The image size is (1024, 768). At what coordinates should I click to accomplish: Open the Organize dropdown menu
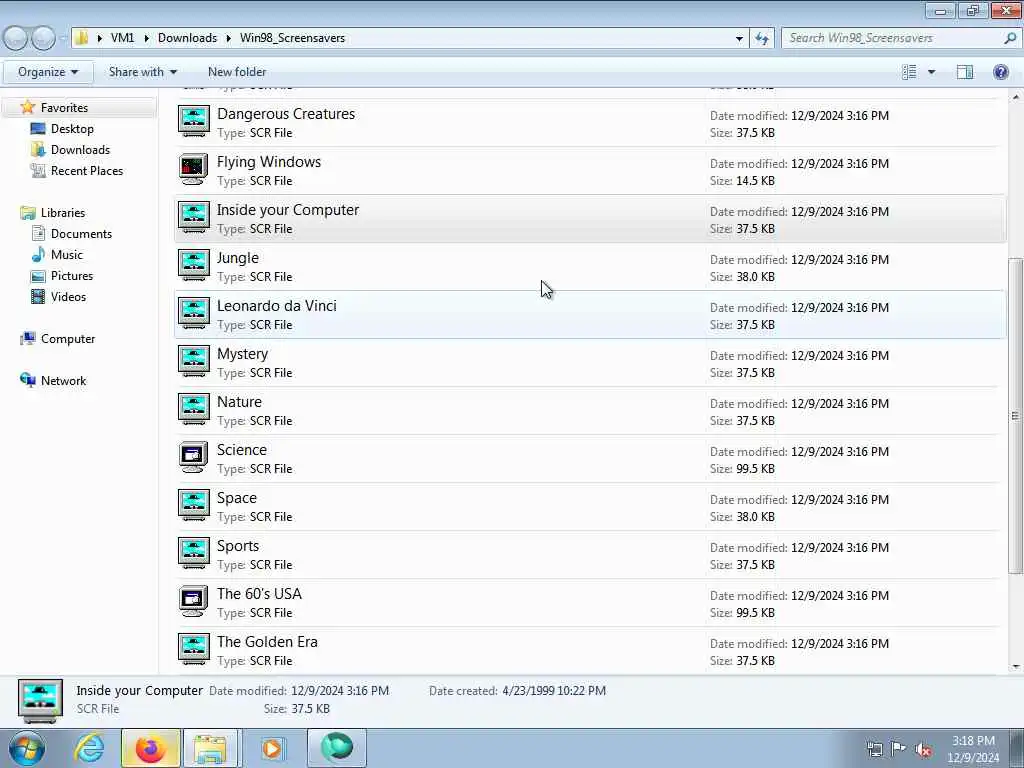(48, 72)
